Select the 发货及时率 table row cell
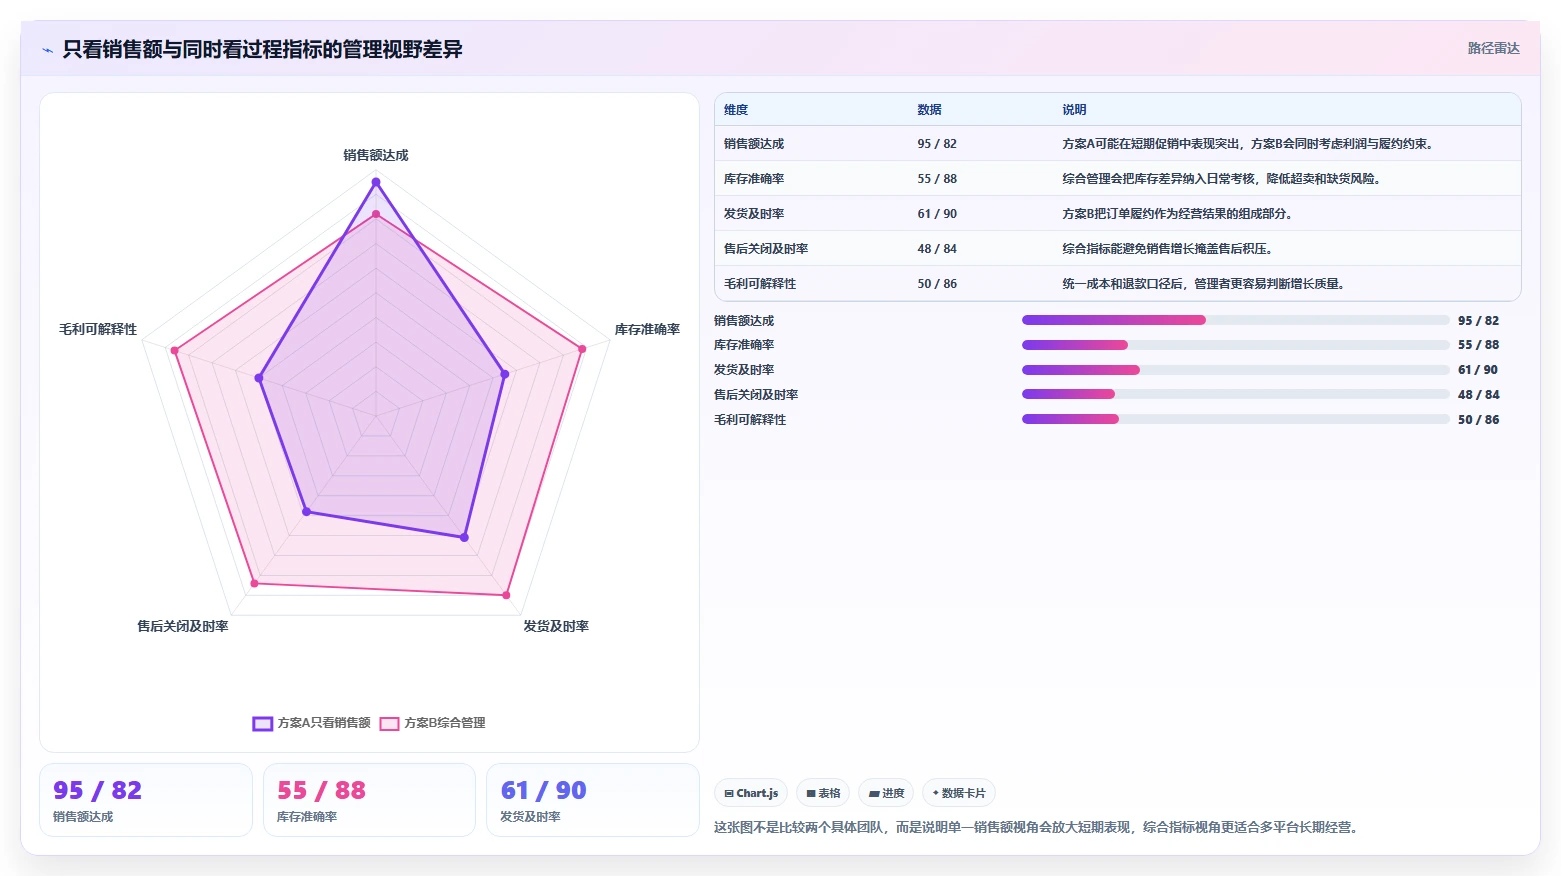Image resolution: width=1561 pixels, height=876 pixels. pos(754,214)
